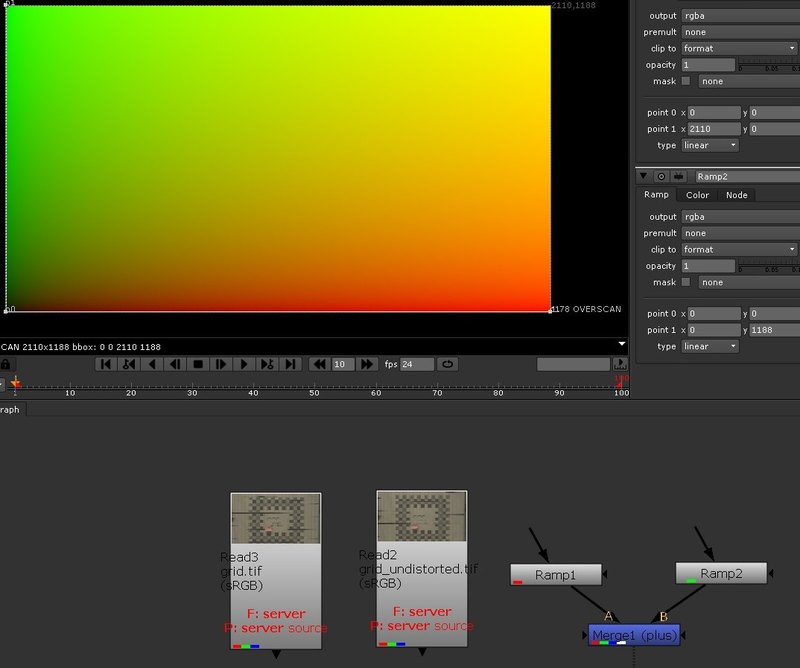The image size is (800, 668).
Task: Toggle the playback loop mode icon
Action: pos(447,364)
